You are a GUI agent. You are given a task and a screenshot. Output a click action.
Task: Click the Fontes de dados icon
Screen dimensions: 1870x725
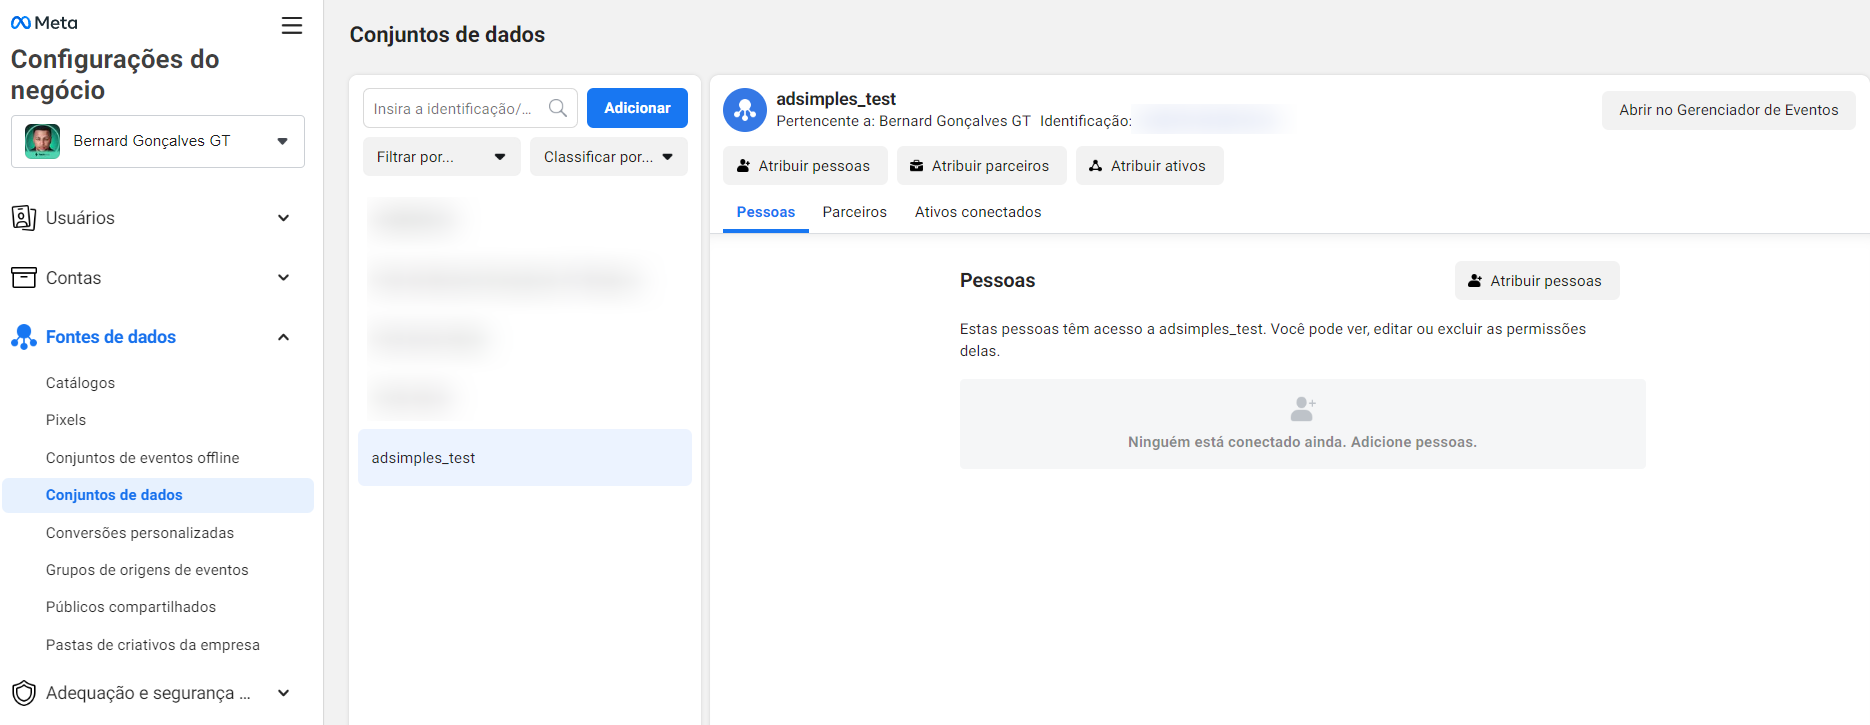click(x=24, y=337)
